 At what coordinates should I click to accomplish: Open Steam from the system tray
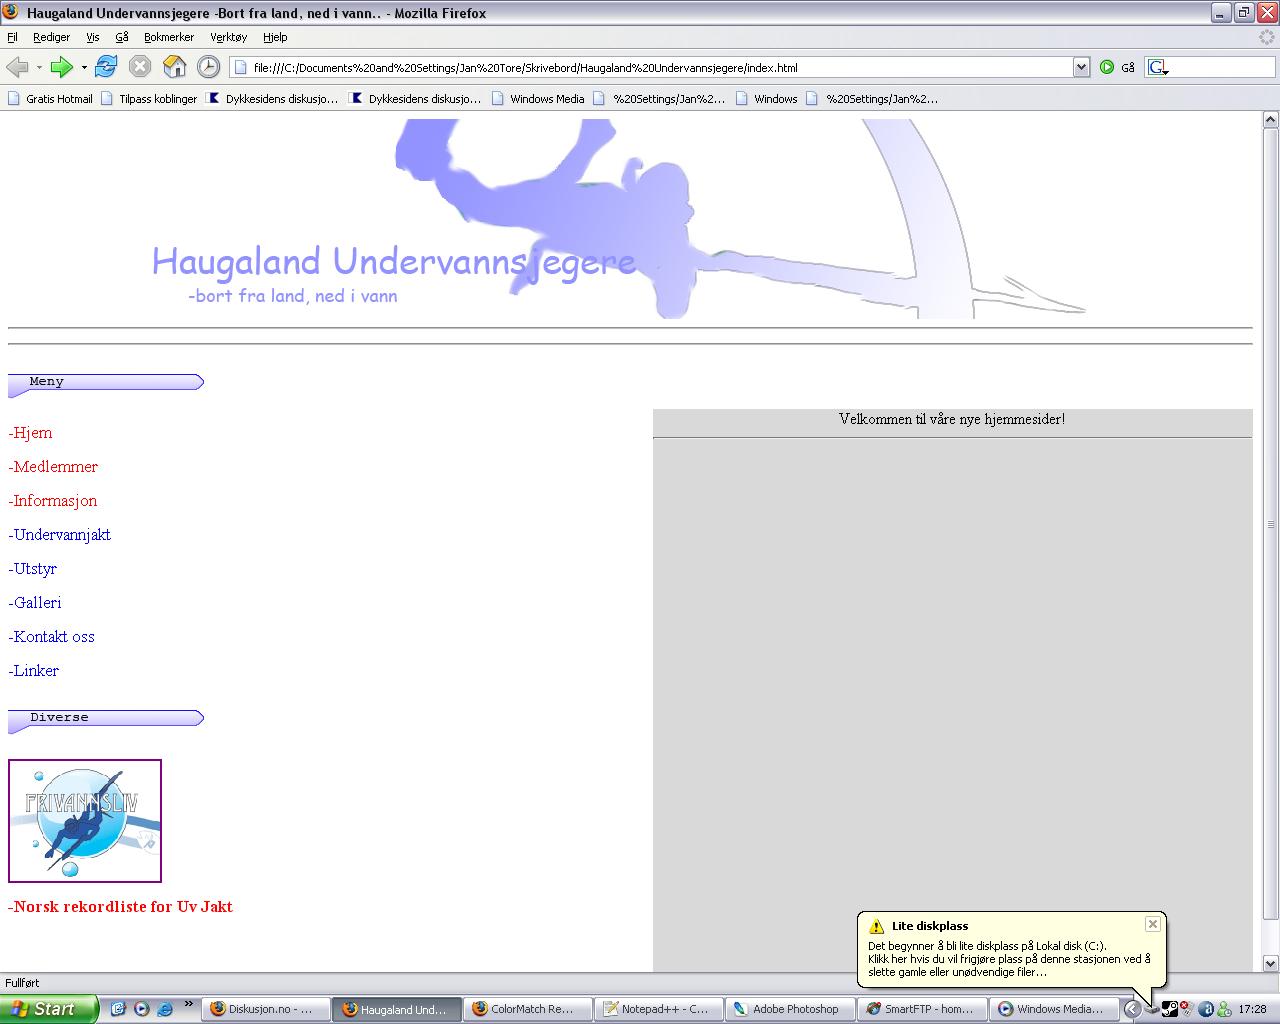1169,1009
